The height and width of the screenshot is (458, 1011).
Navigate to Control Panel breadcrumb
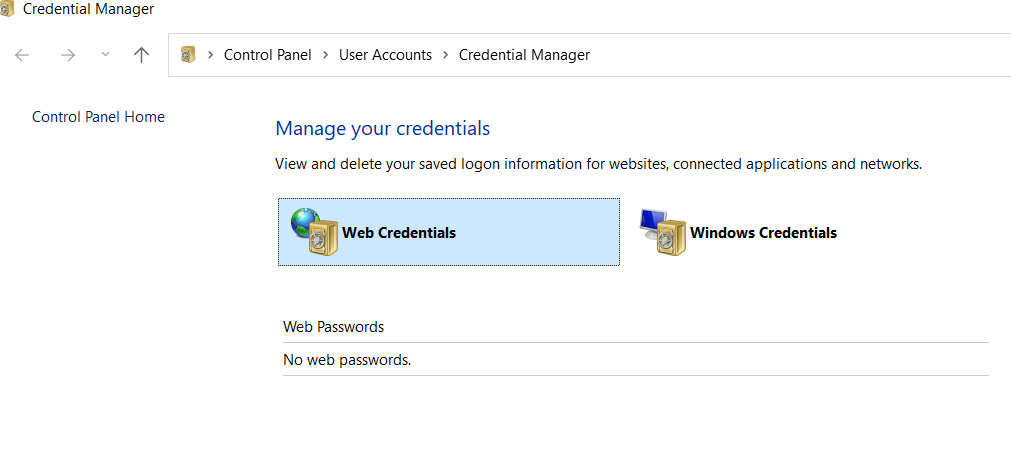click(x=268, y=55)
